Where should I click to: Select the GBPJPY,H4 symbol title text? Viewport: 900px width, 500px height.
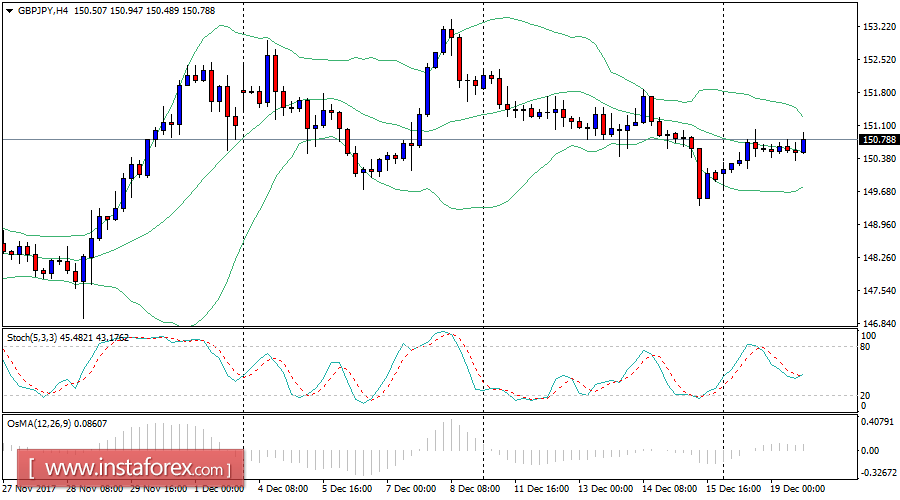pos(43,10)
